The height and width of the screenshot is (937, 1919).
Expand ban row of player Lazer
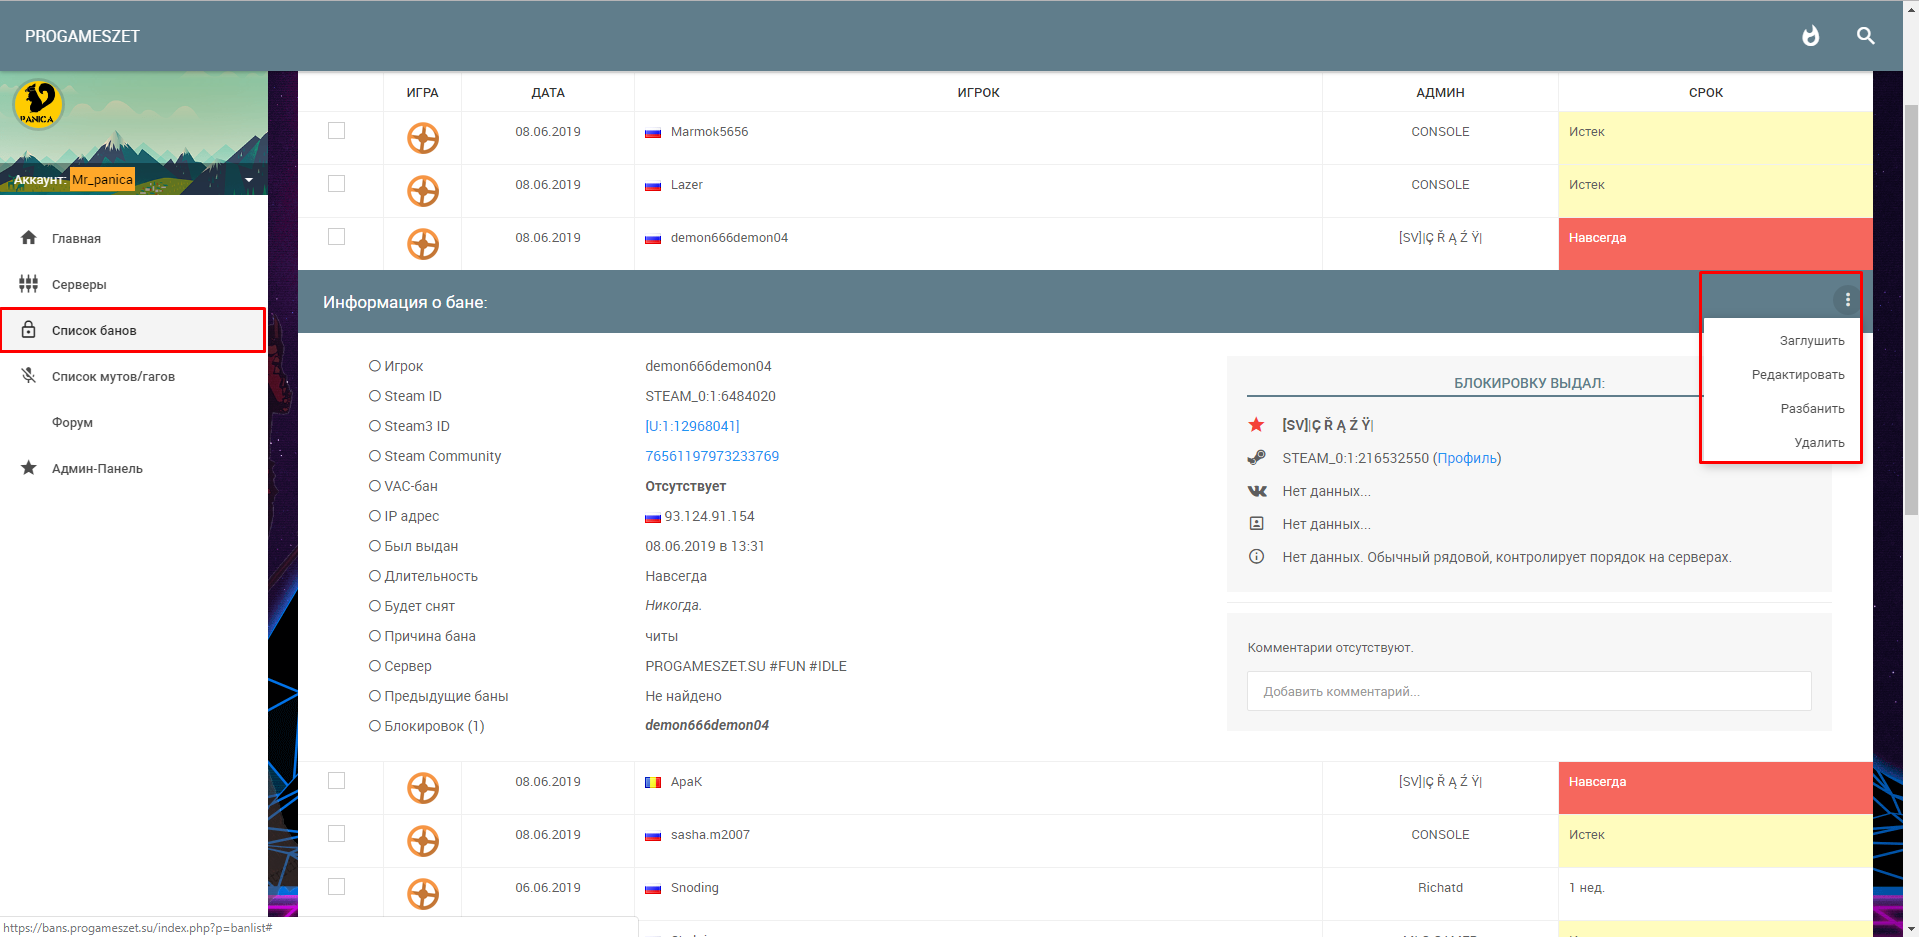tap(1085, 191)
